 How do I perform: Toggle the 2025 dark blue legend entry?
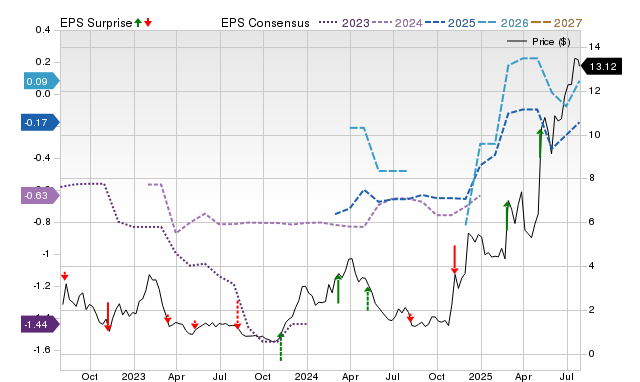pos(450,23)
